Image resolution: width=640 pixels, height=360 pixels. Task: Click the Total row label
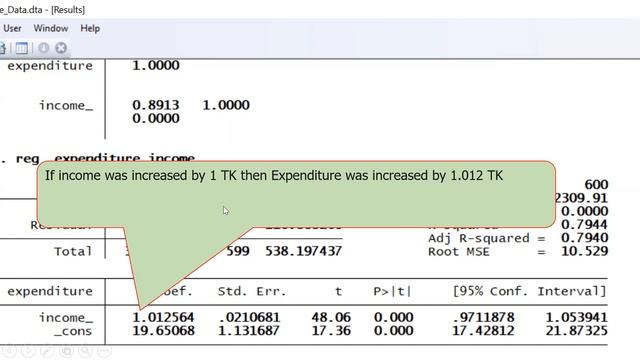[73, 251]
